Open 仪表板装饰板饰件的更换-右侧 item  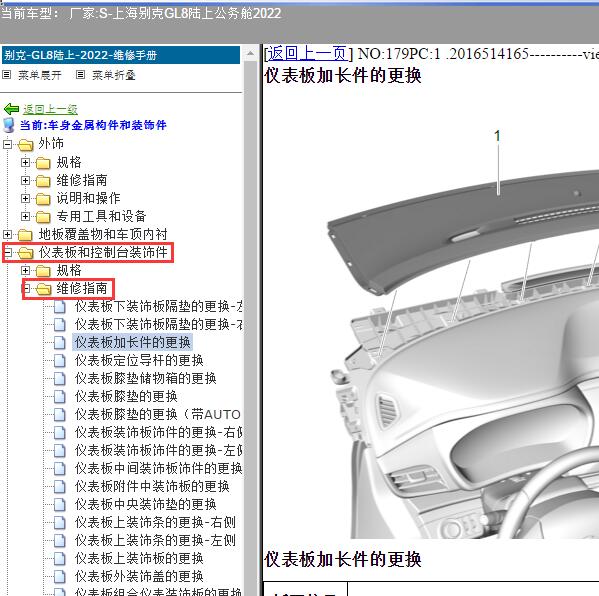[158, 432]
